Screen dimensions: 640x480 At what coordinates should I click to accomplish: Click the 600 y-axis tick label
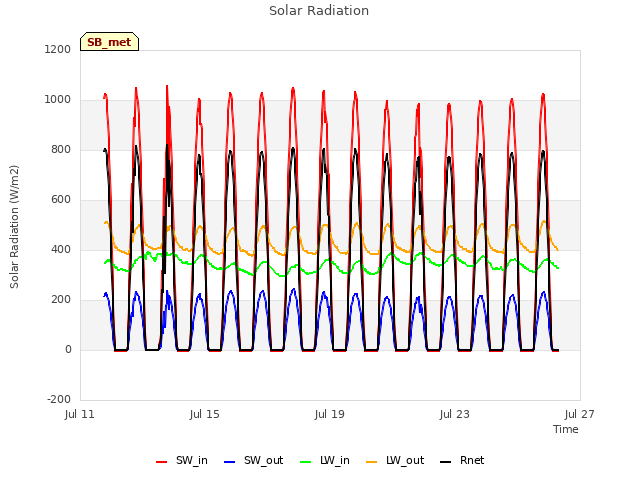(x=61, y=200)
